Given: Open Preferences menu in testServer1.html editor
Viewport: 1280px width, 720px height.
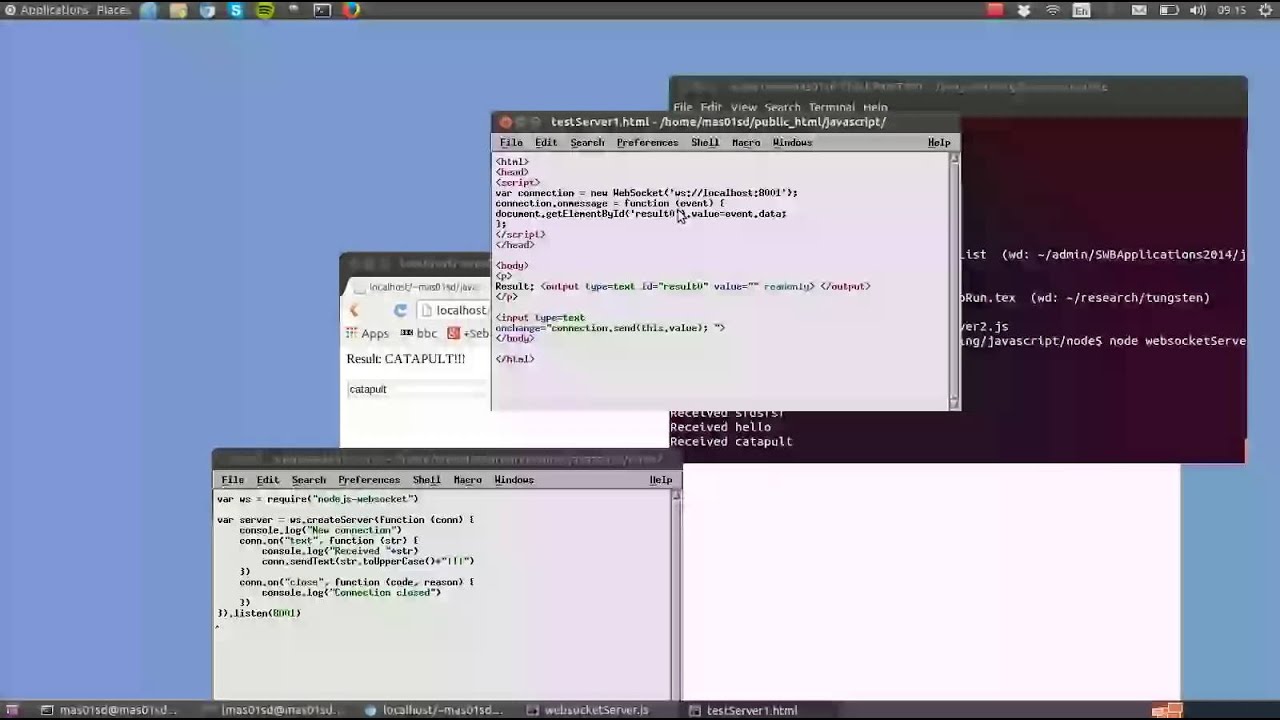Looking at the screenshot, I should pos(647,142).
